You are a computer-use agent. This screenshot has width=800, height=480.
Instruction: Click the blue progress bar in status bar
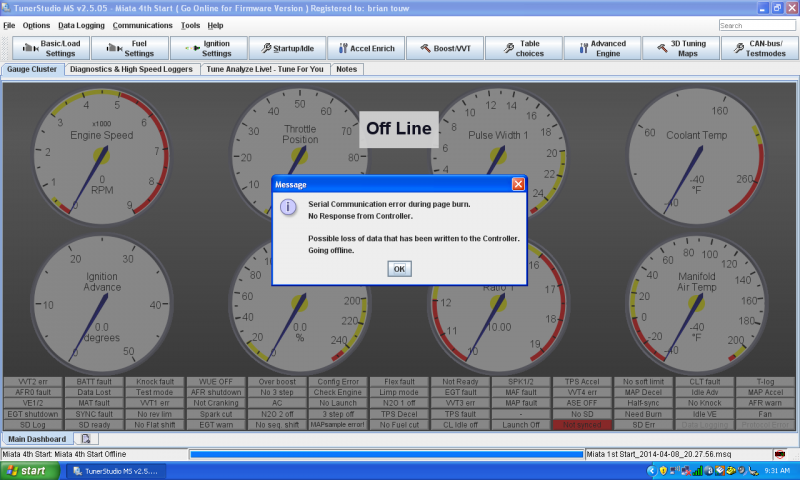[x=387, y=454]
